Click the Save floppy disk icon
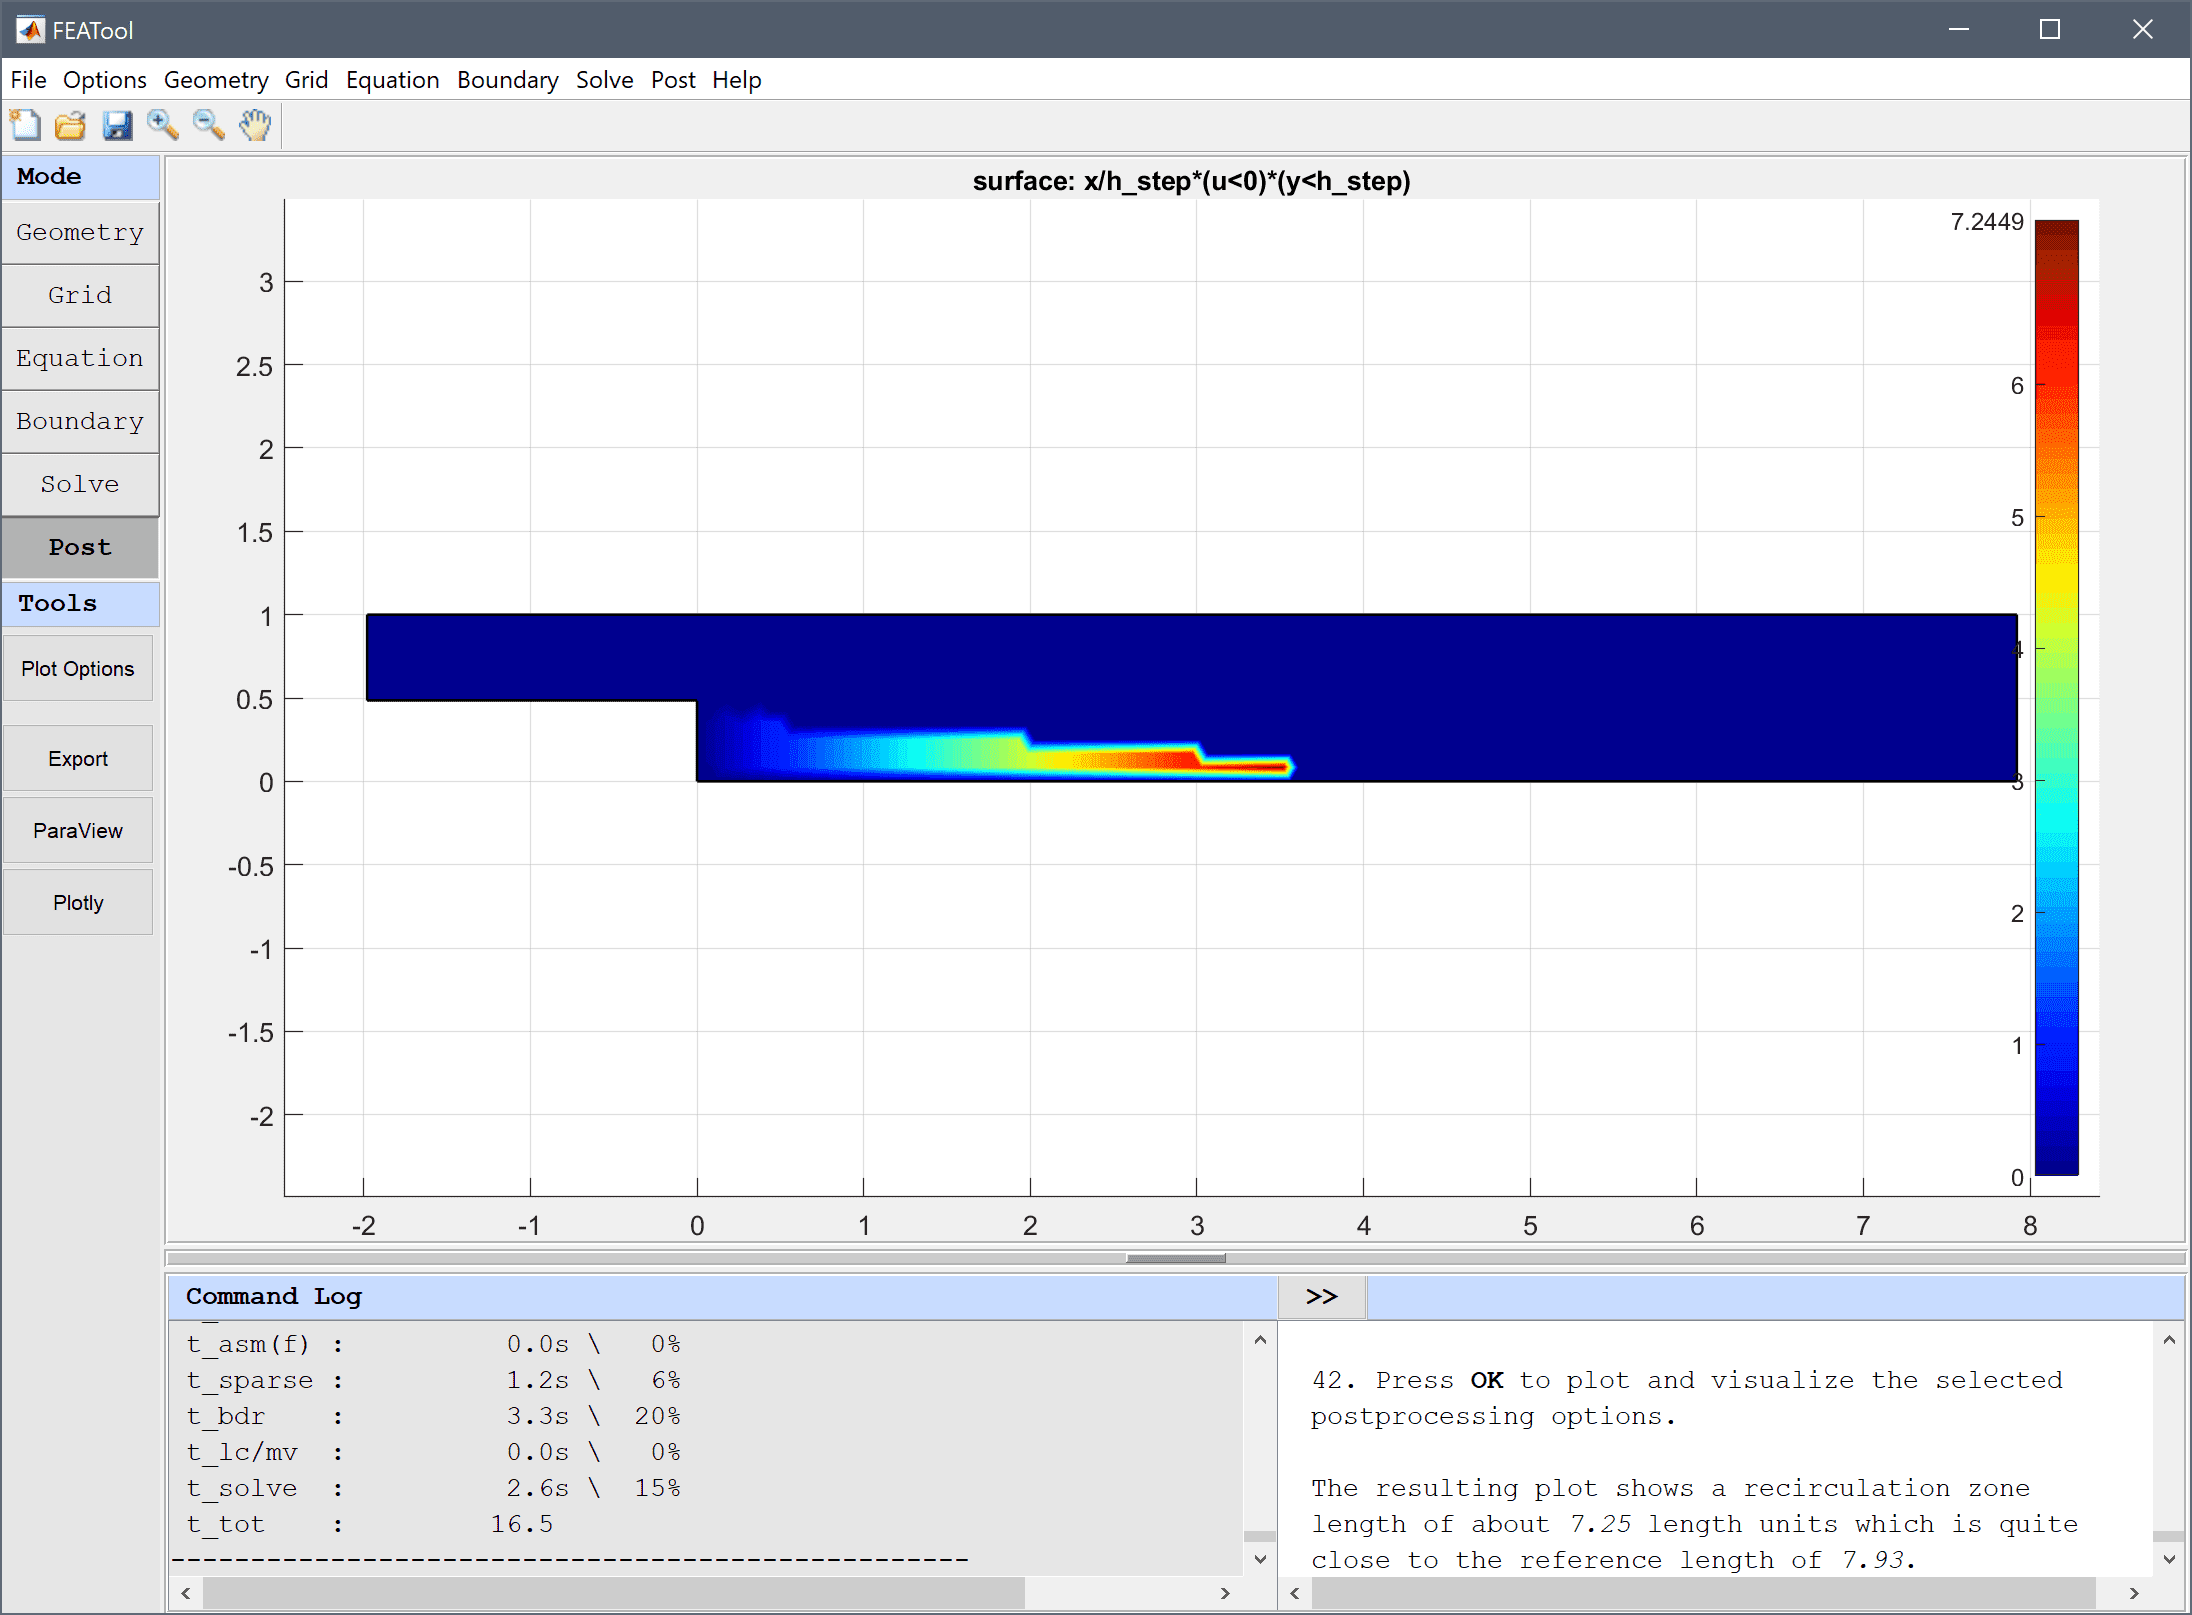The height and width of the screenshot is (1615, 2192). [117, 125]
